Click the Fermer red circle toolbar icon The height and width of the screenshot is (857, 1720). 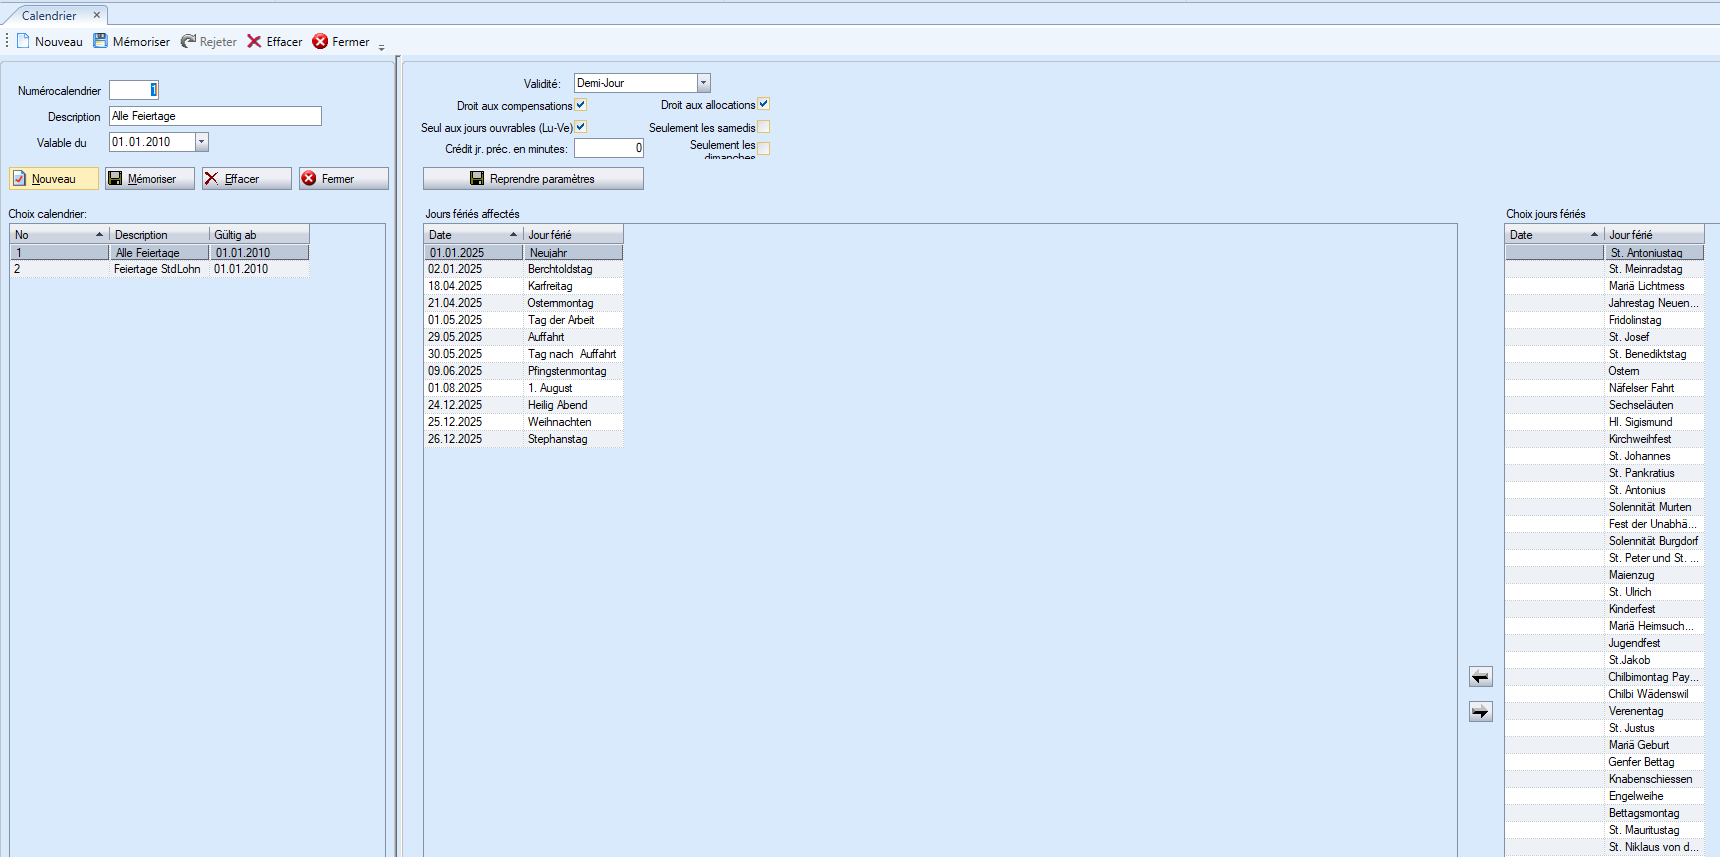[x=320, y=41]
